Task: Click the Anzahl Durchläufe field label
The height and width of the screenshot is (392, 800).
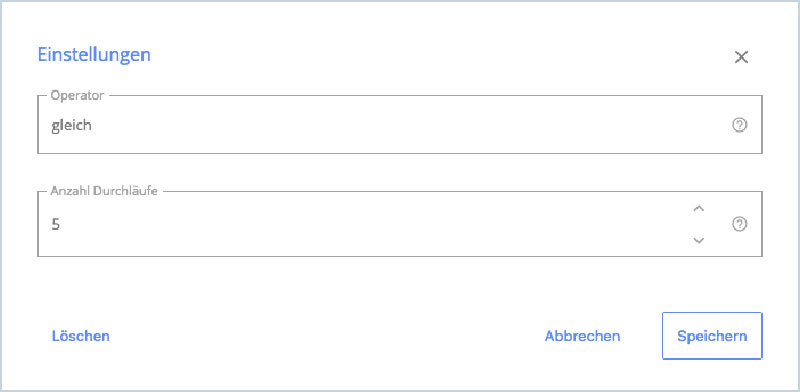Action: [x=104, y=191]
